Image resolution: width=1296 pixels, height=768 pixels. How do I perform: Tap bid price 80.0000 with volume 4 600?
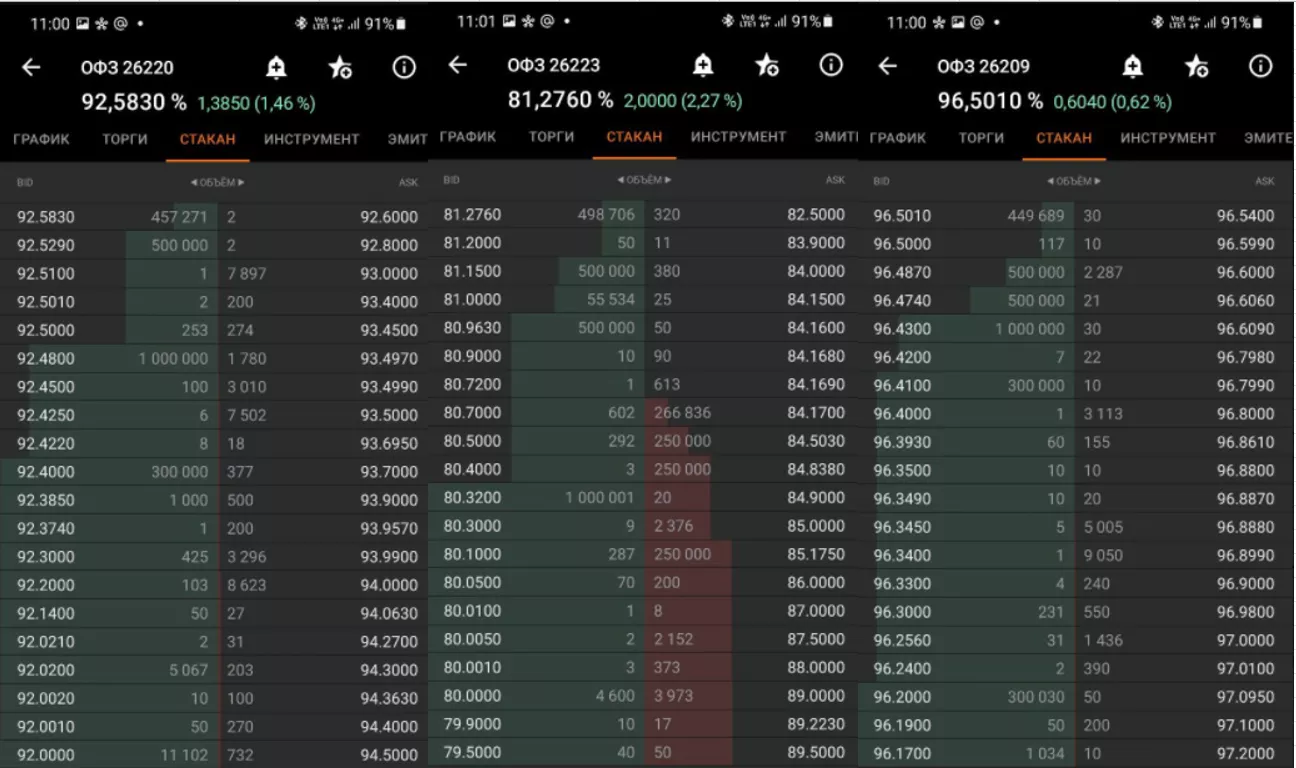coord(472,696)
